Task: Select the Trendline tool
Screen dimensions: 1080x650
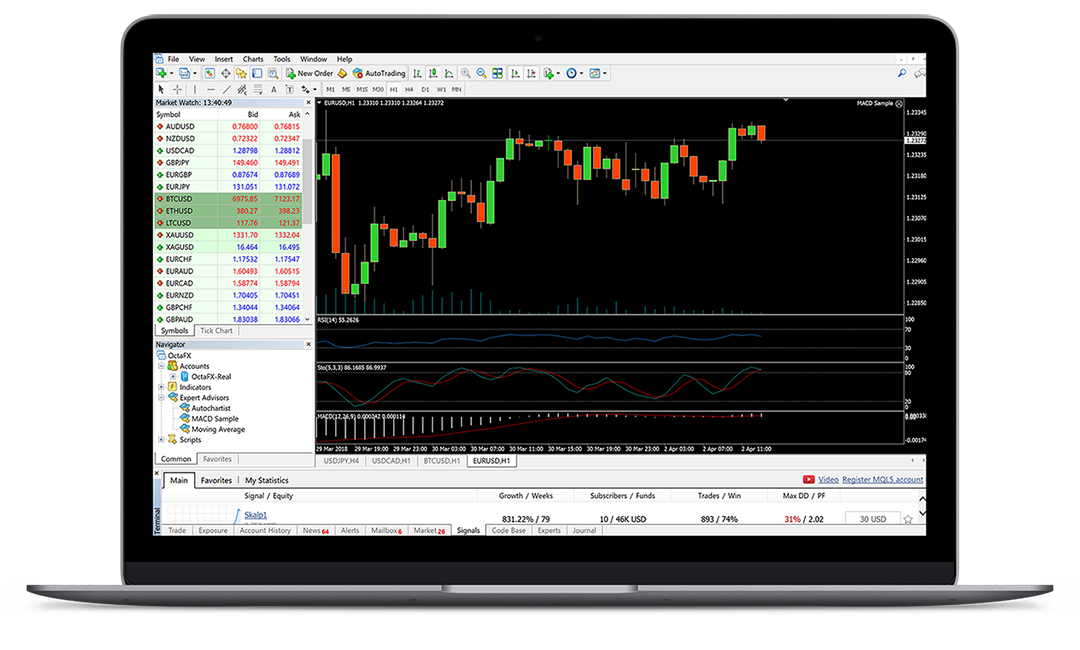Action: 227,90
